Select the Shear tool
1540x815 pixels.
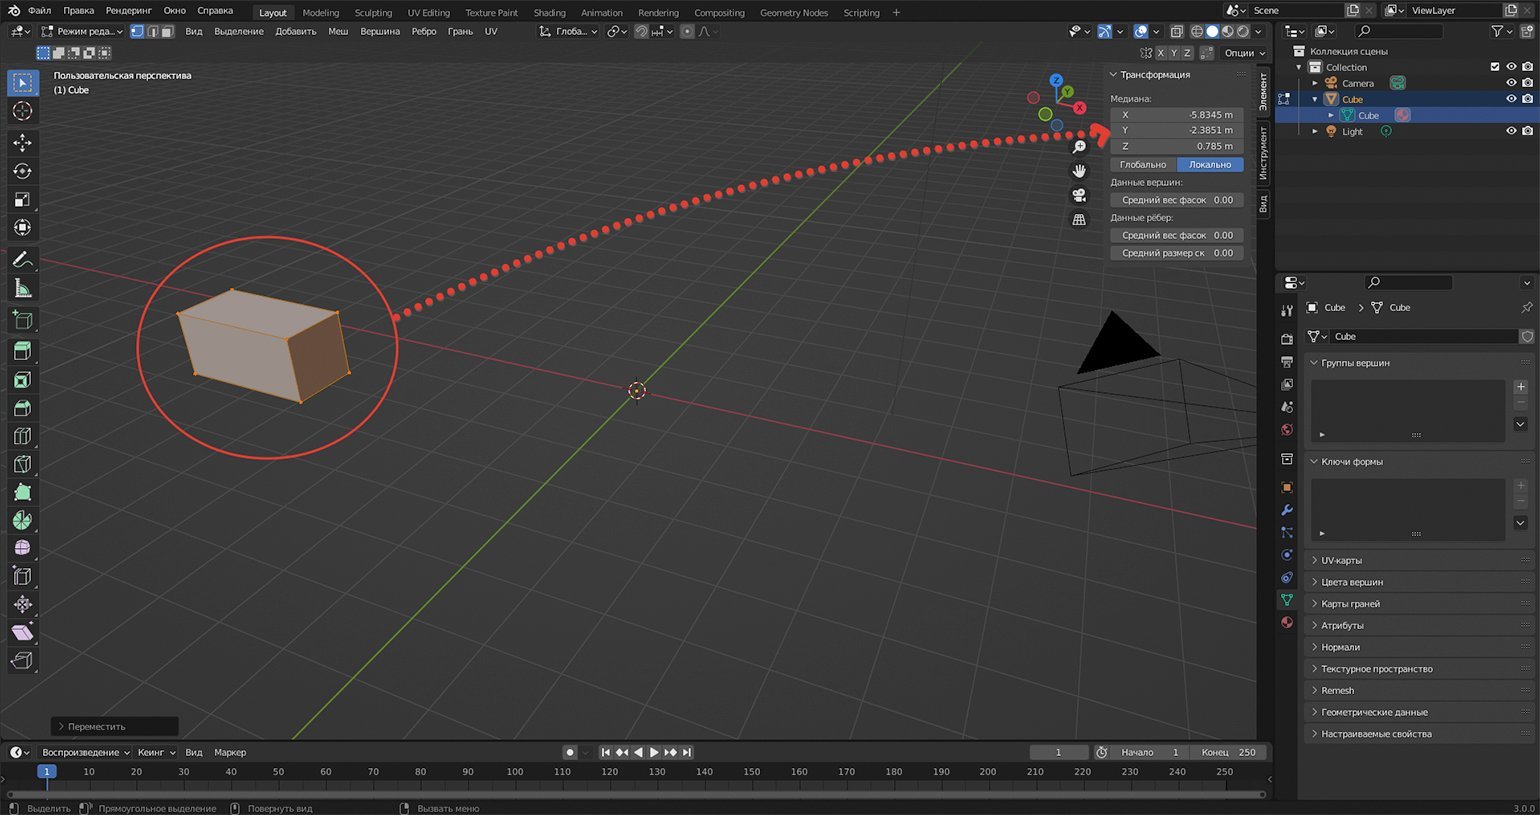tap(22, 632)
